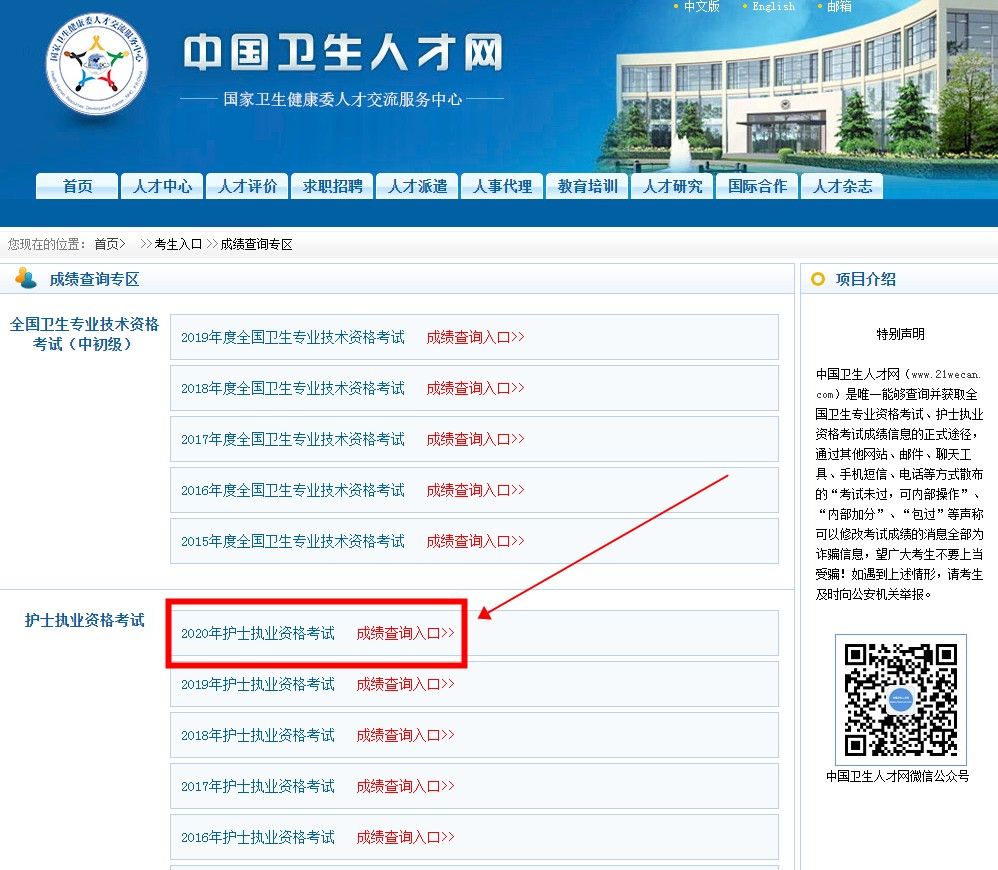Open the 邮箱 link at top
The height and width of the screenshot is (870, 998).
click(x=839, y=6)
